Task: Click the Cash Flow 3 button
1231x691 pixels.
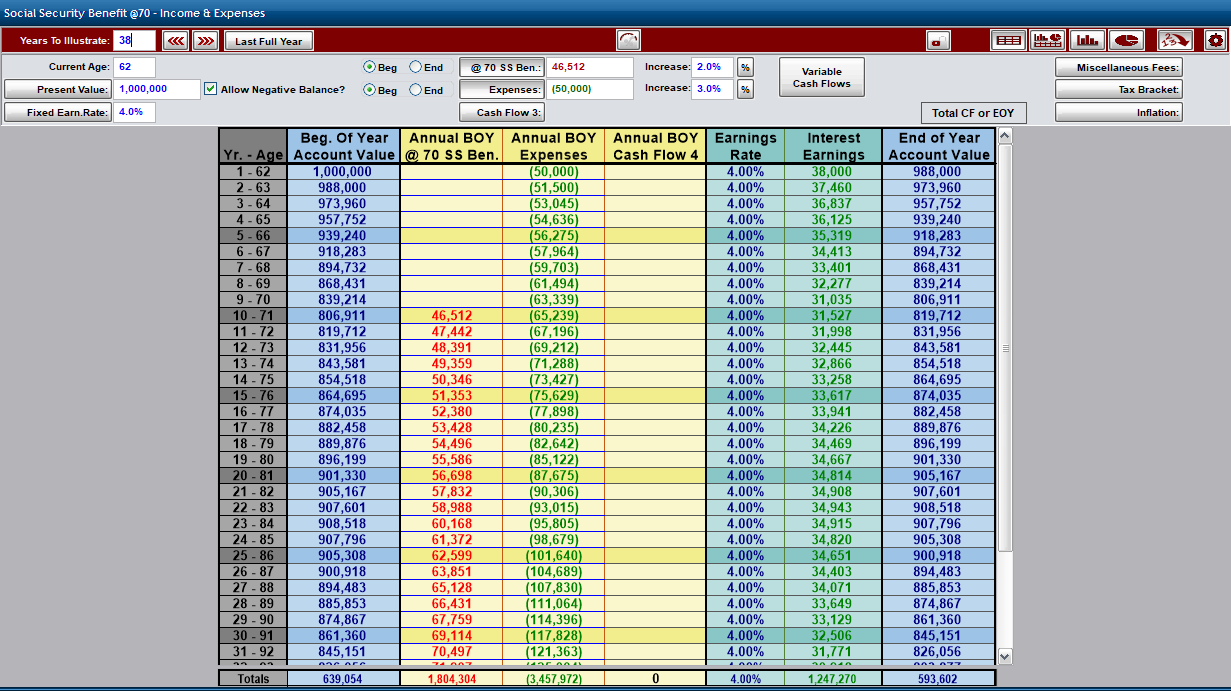Action: (502, 112)
